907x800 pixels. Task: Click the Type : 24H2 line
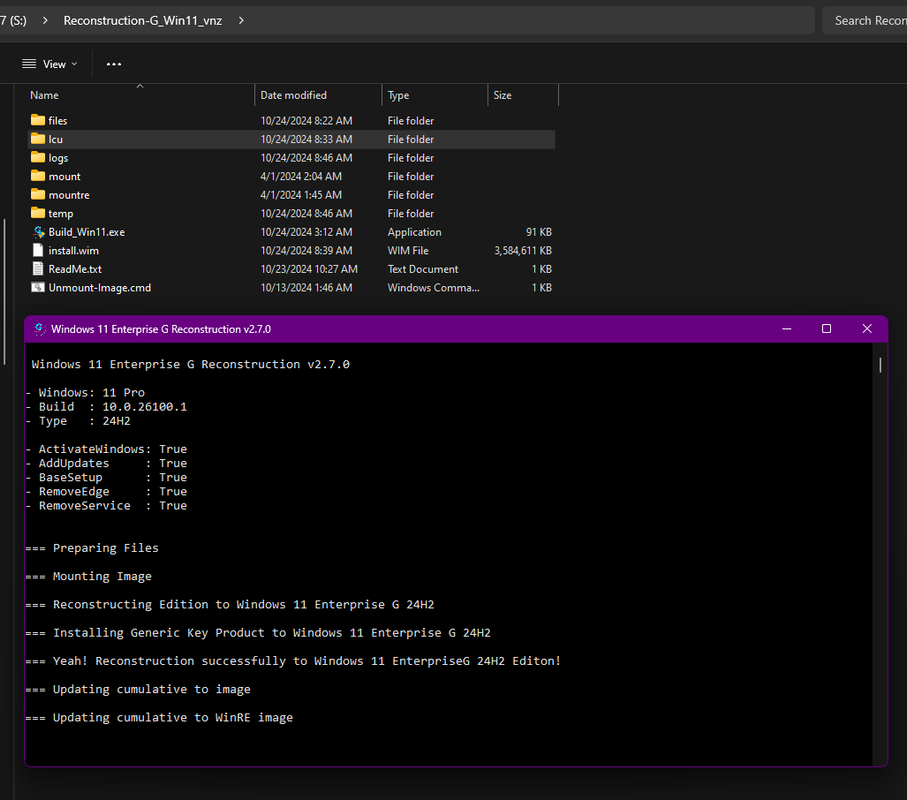79,421
